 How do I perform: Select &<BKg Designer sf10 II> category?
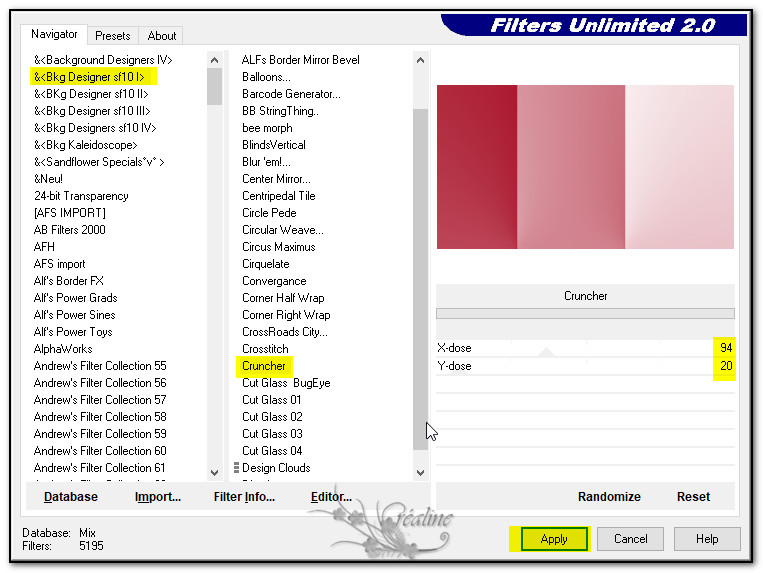click(91, 94)
